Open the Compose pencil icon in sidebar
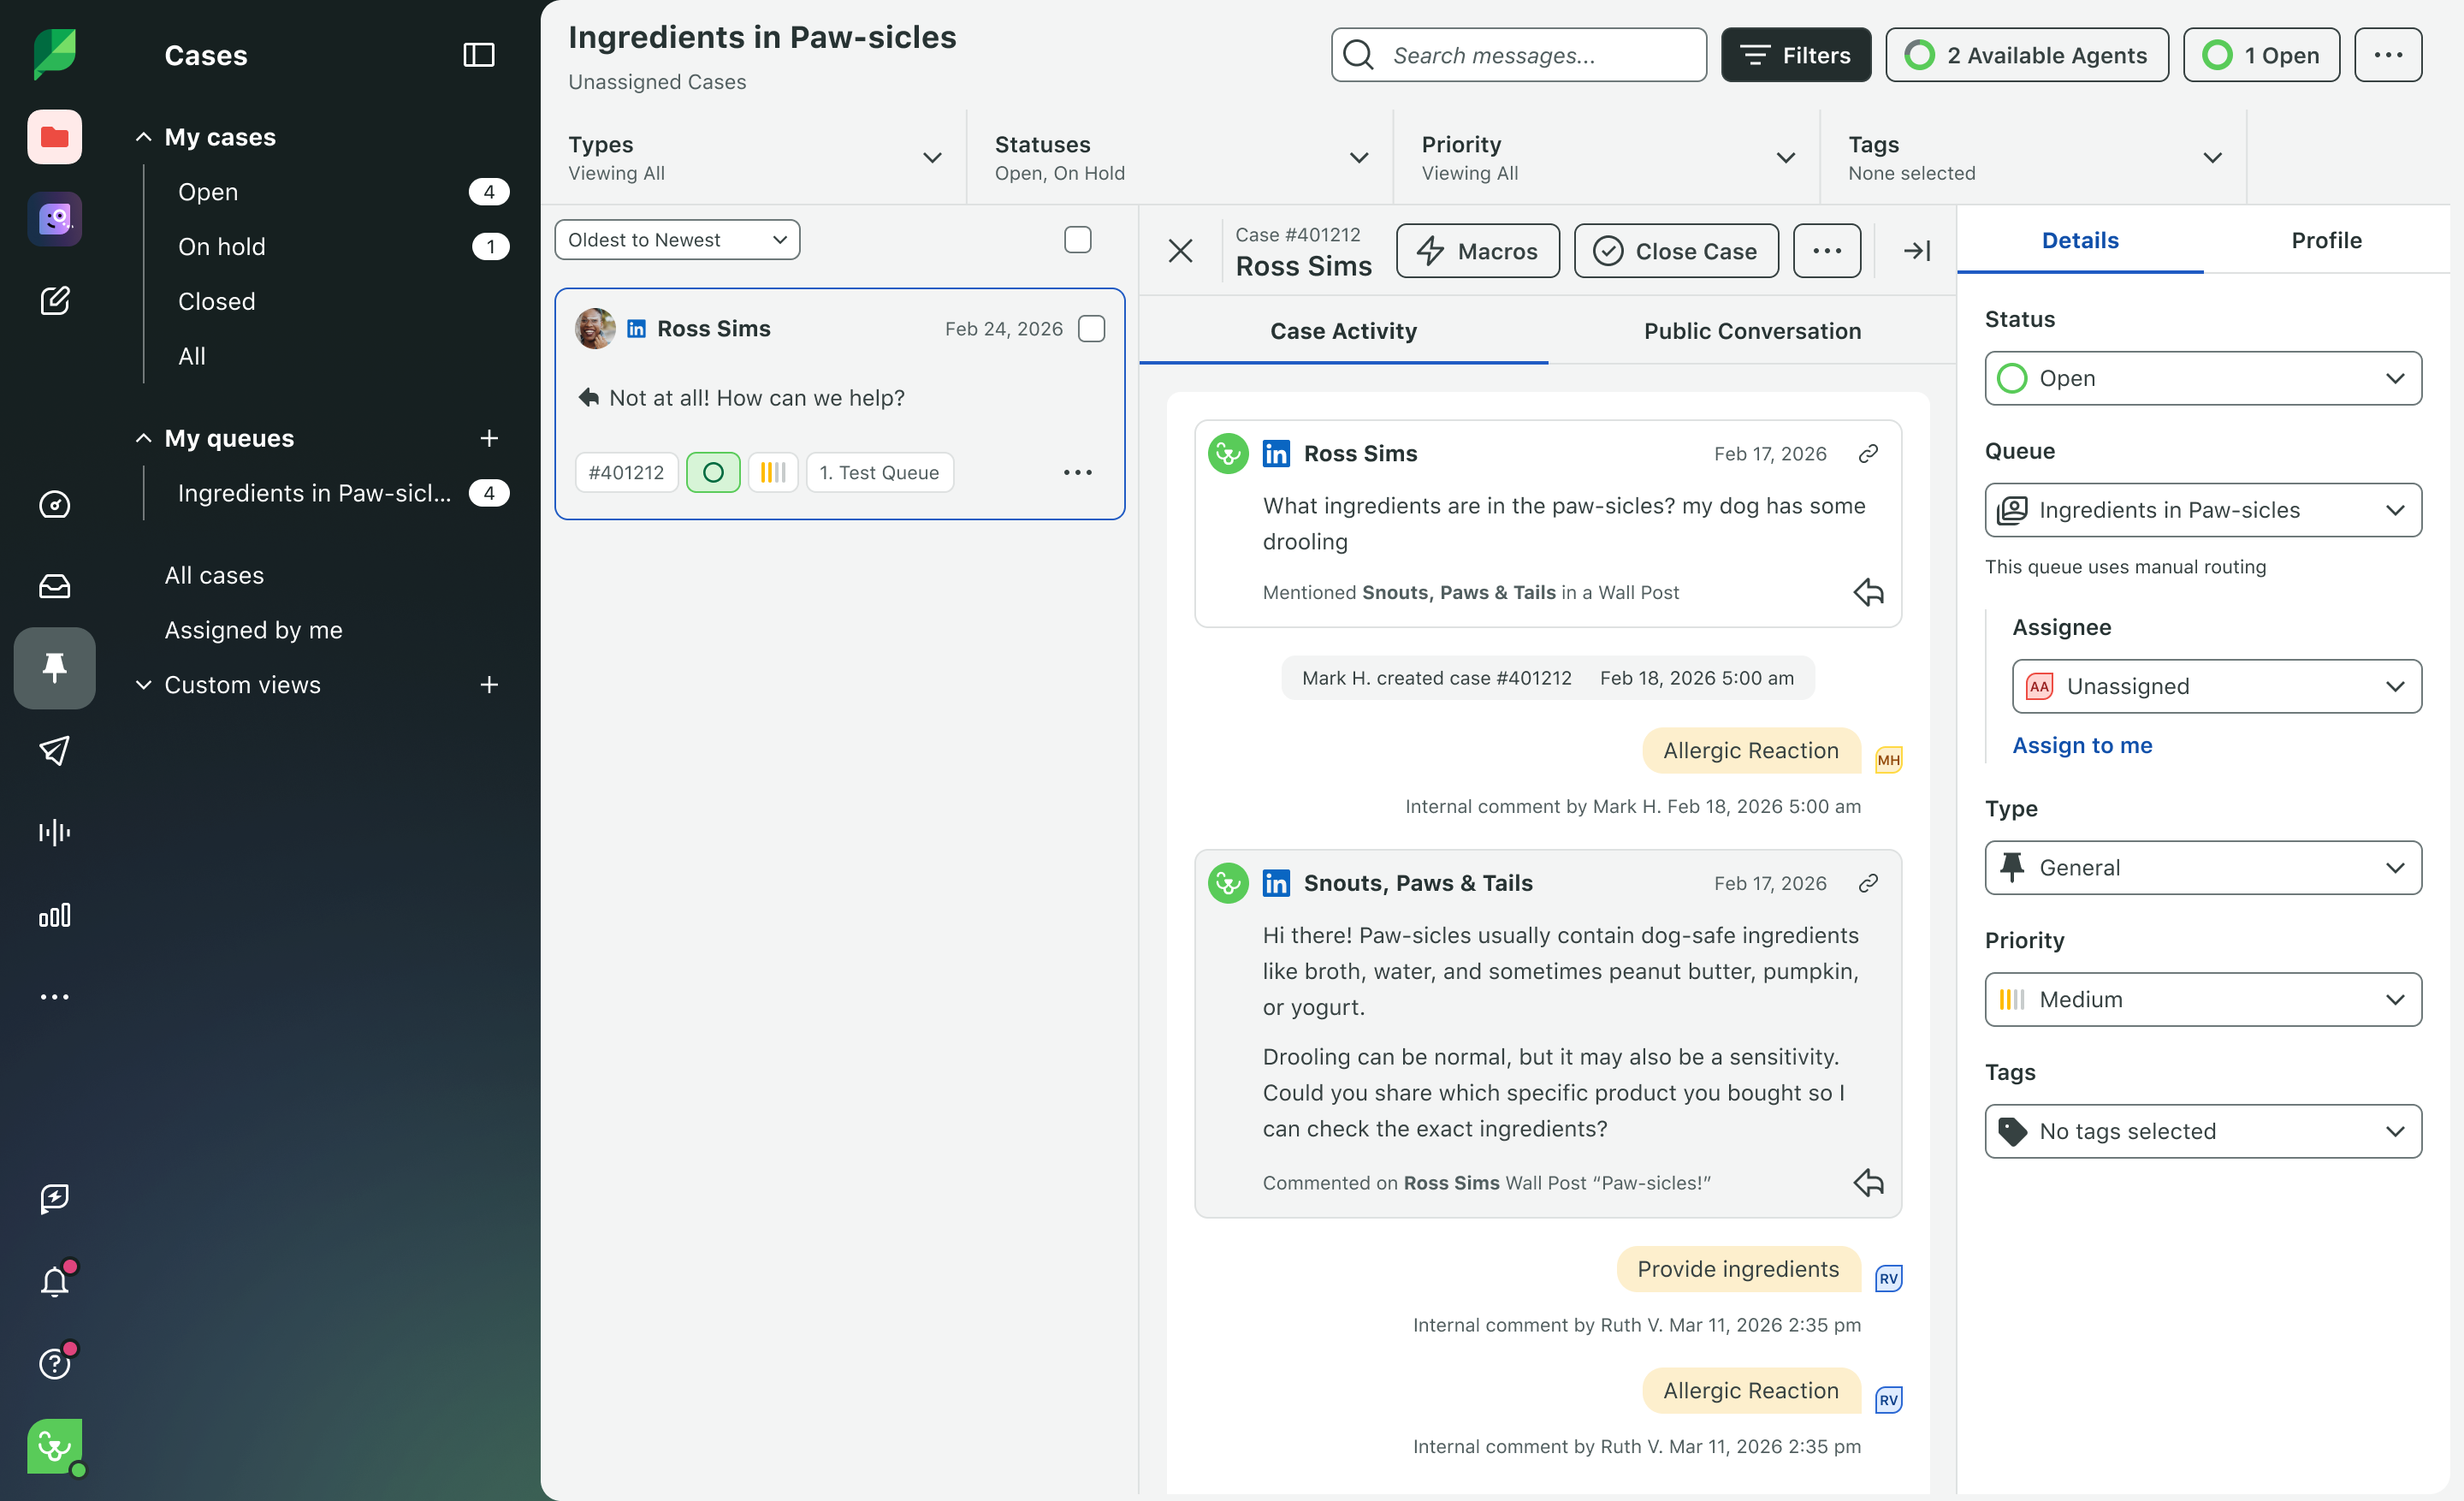 (55, 300)
